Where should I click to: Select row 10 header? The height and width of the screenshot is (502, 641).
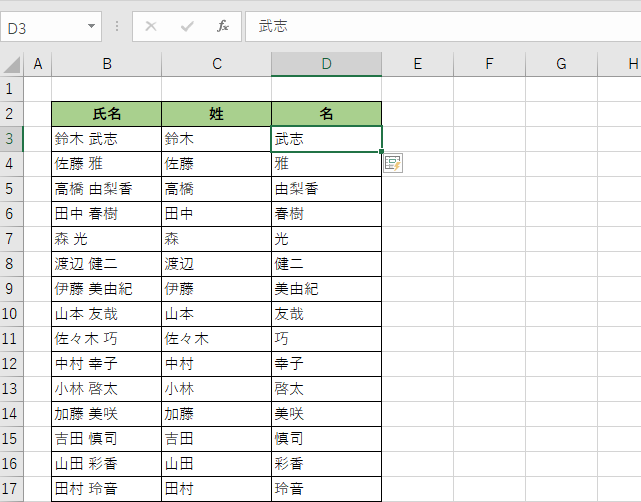pyautogui.click(x=11, y=314)
